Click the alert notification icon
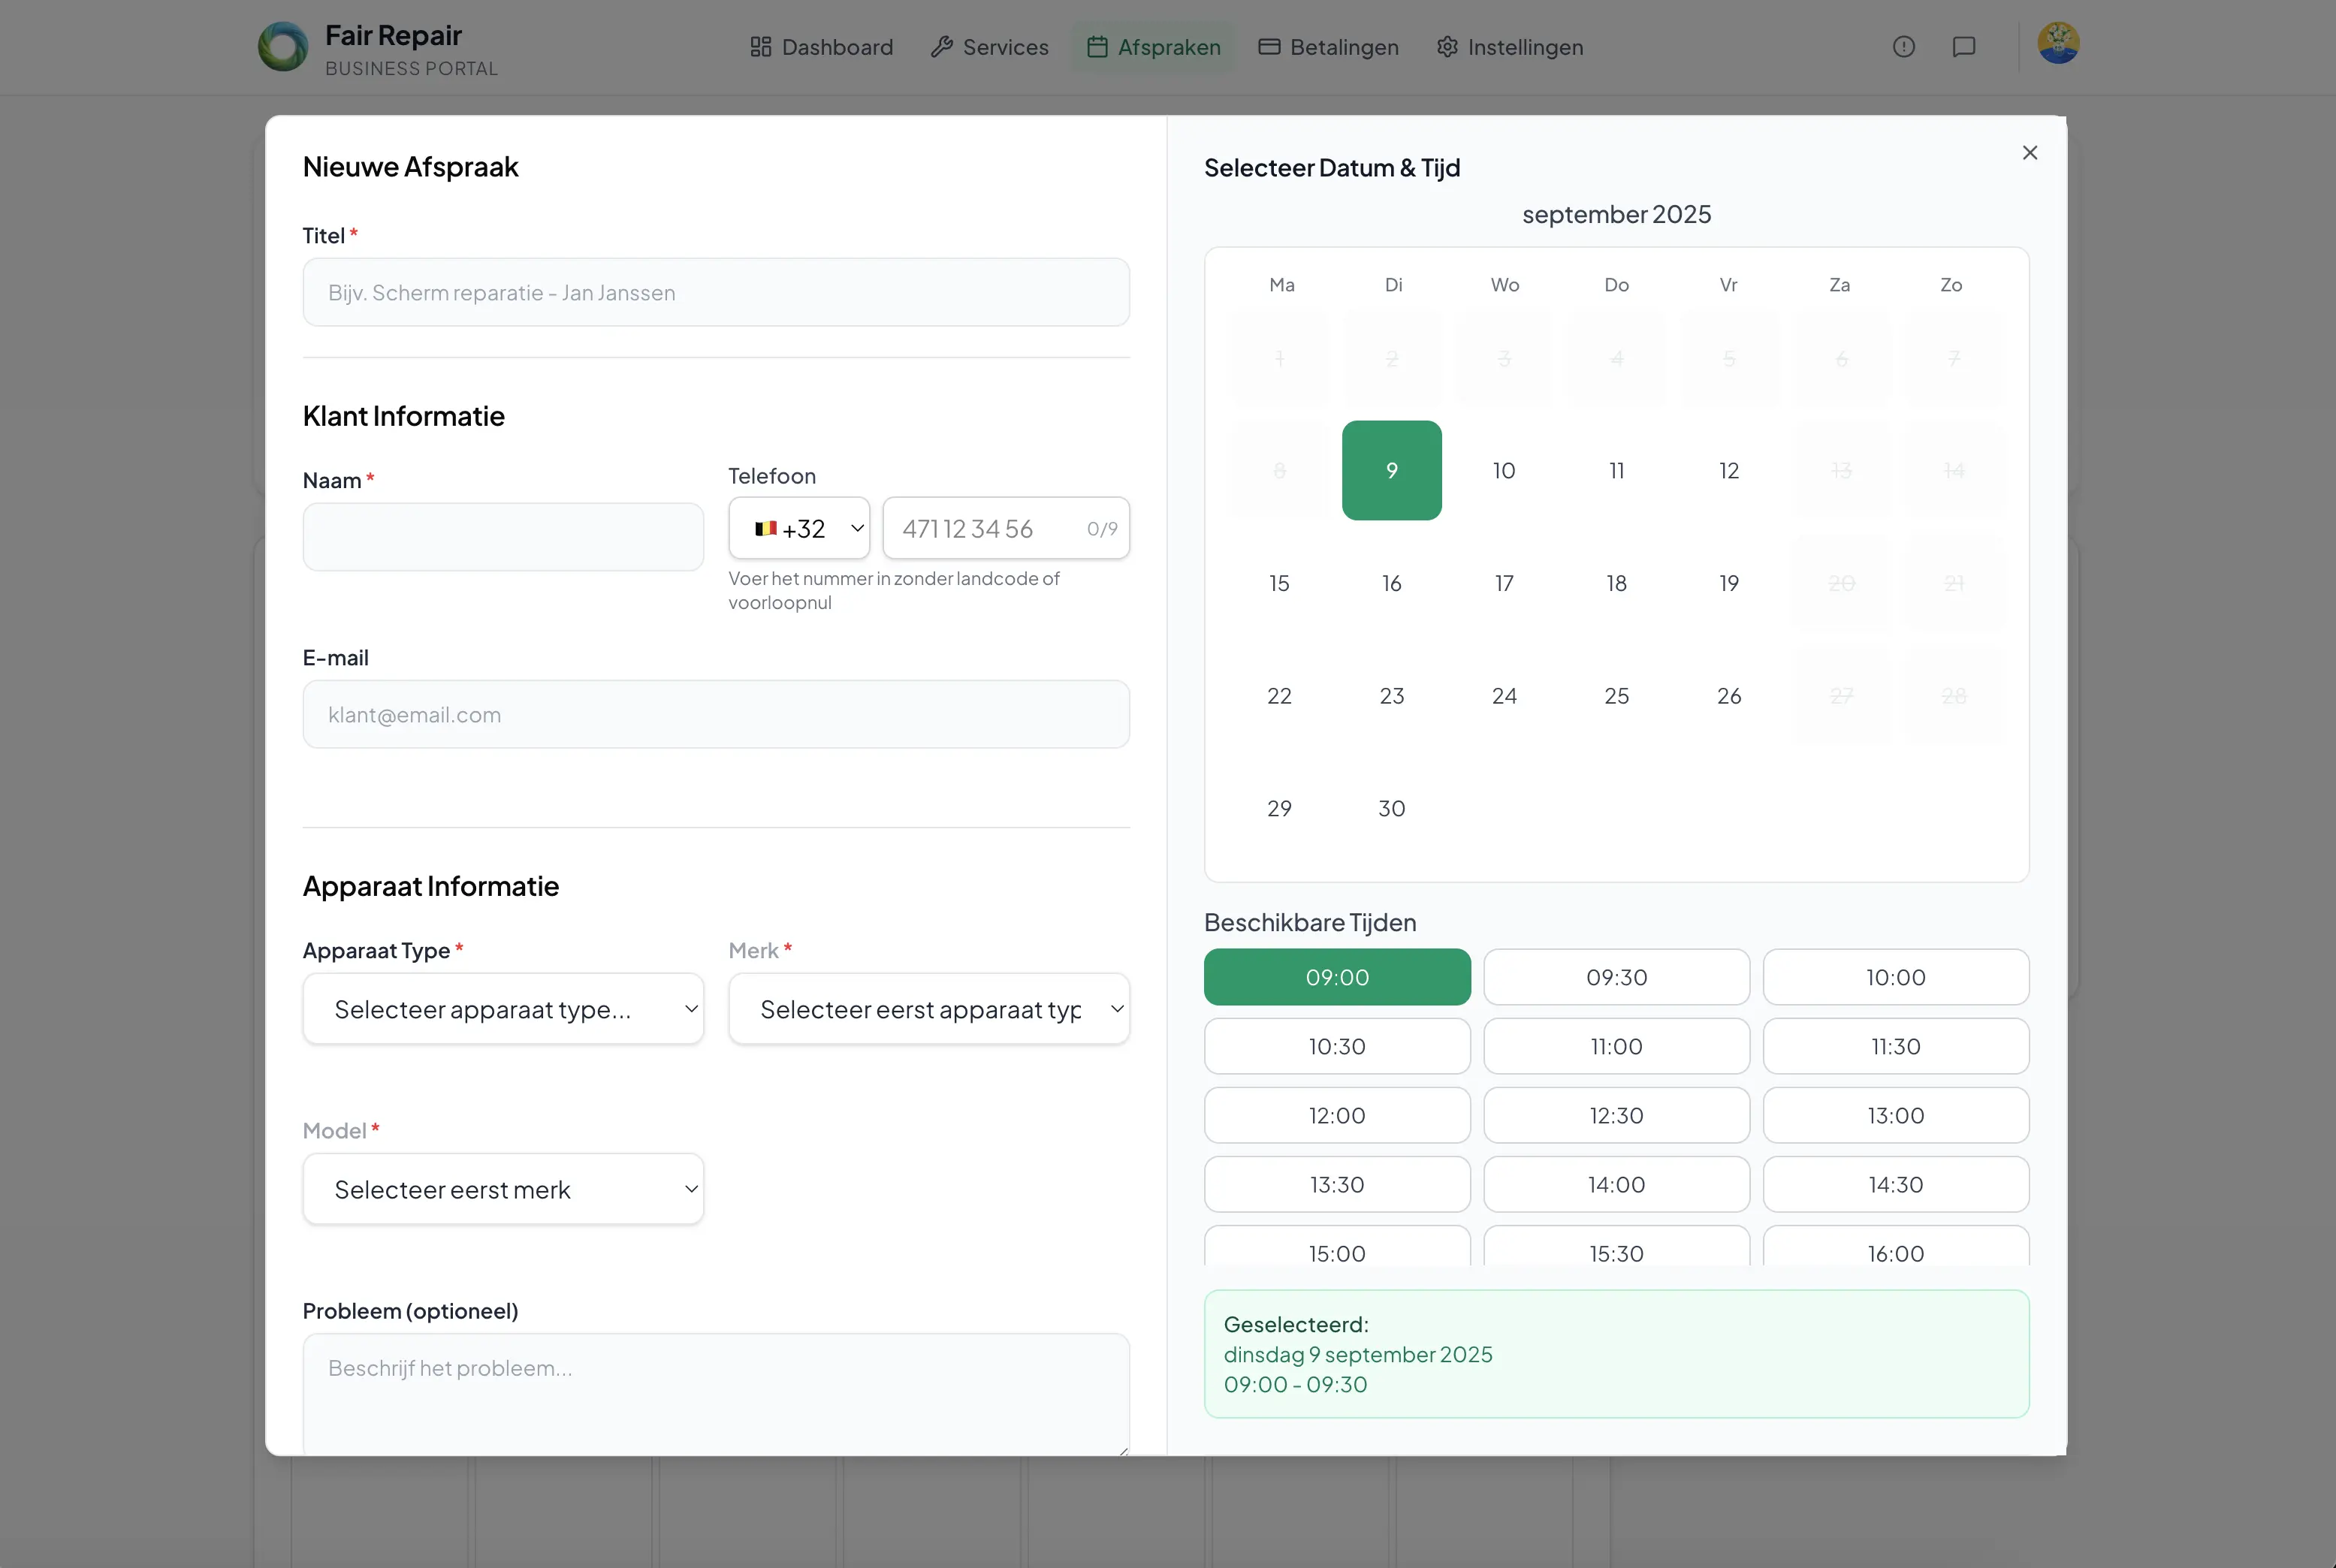 pyautogui.click(x=1903, y=47)
